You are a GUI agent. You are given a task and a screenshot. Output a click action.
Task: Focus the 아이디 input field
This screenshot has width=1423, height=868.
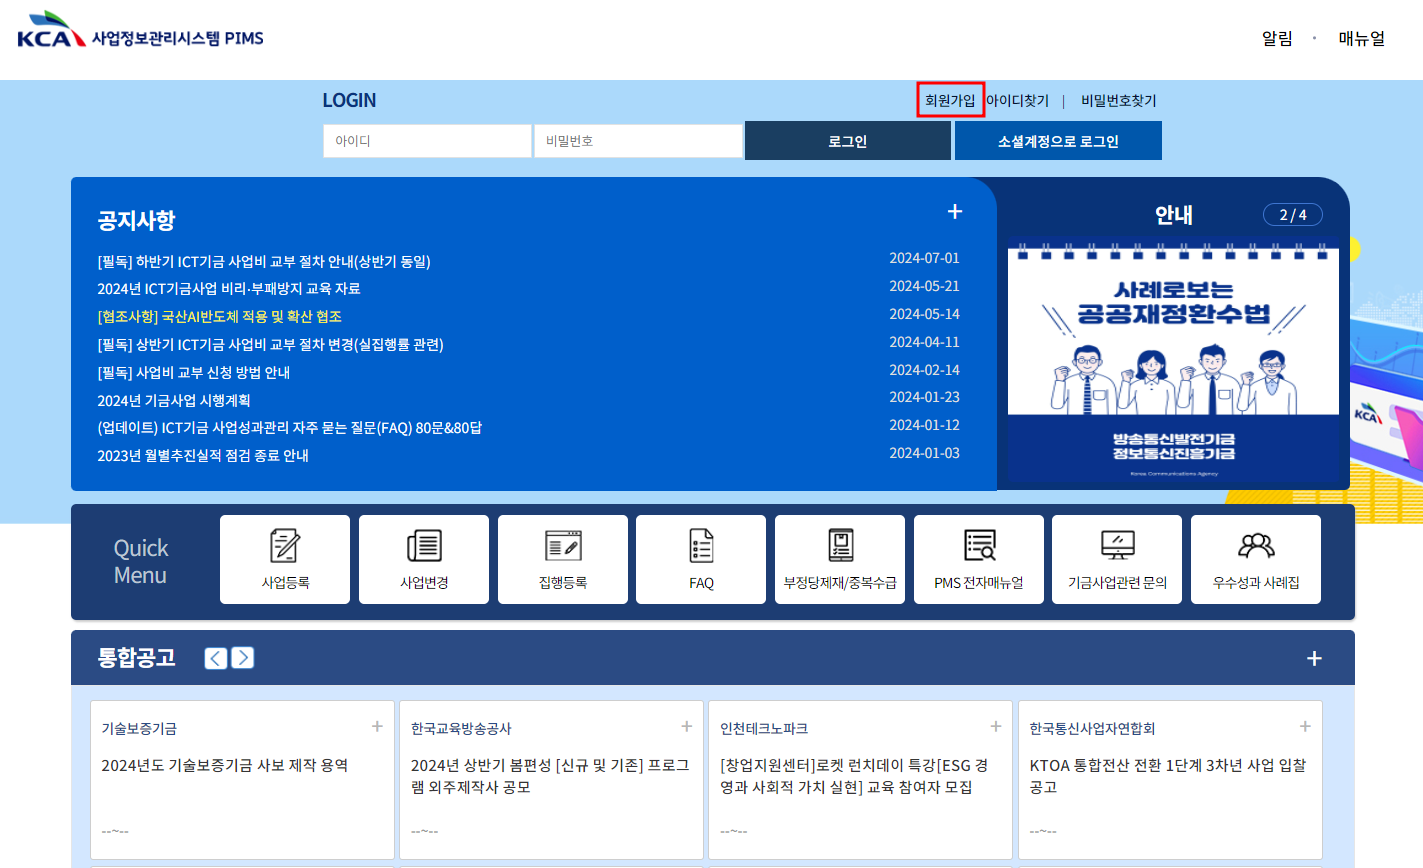(x=427, y=141)
